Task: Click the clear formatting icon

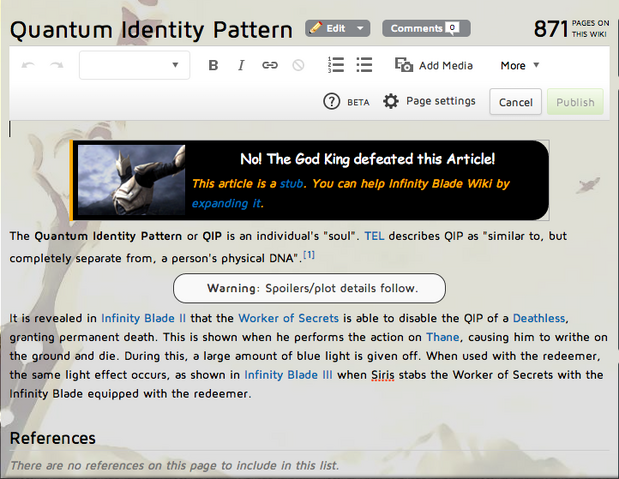Action: (x=298, y=65)
